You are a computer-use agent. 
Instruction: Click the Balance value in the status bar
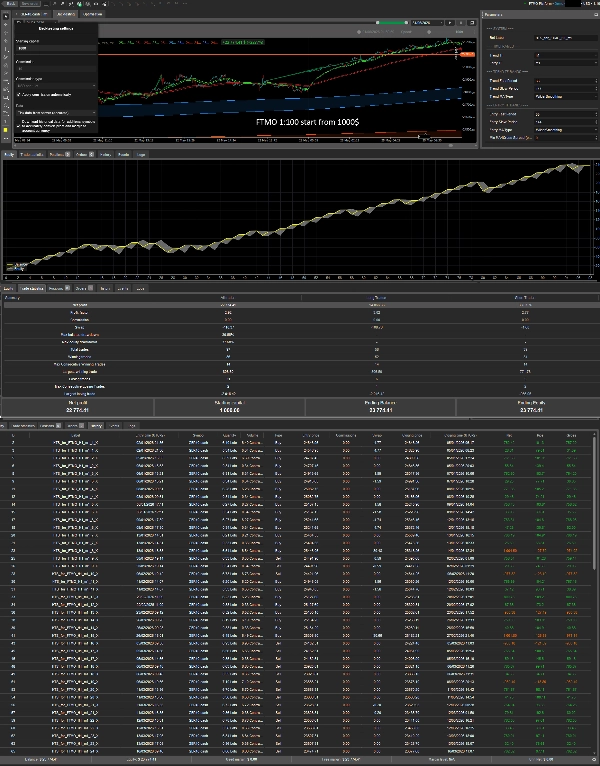(x=40, y=760)
